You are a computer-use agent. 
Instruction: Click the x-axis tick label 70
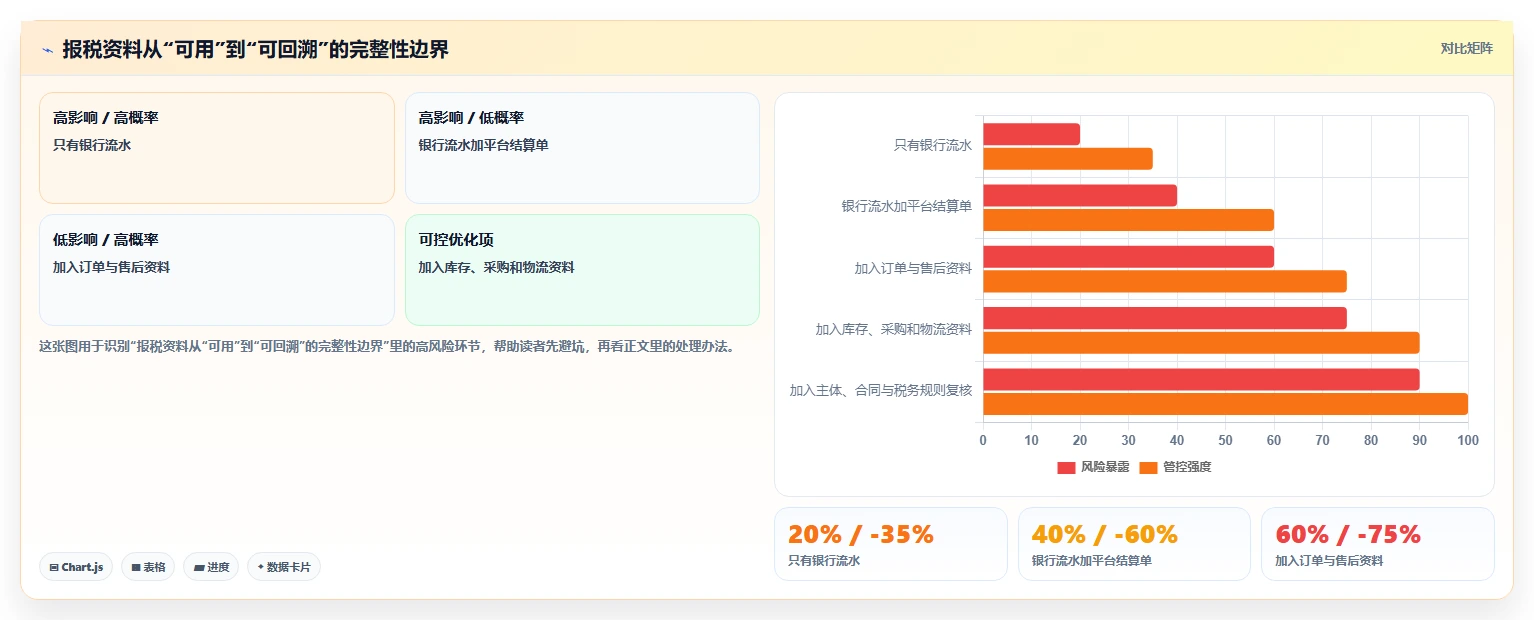[1322, 441]
